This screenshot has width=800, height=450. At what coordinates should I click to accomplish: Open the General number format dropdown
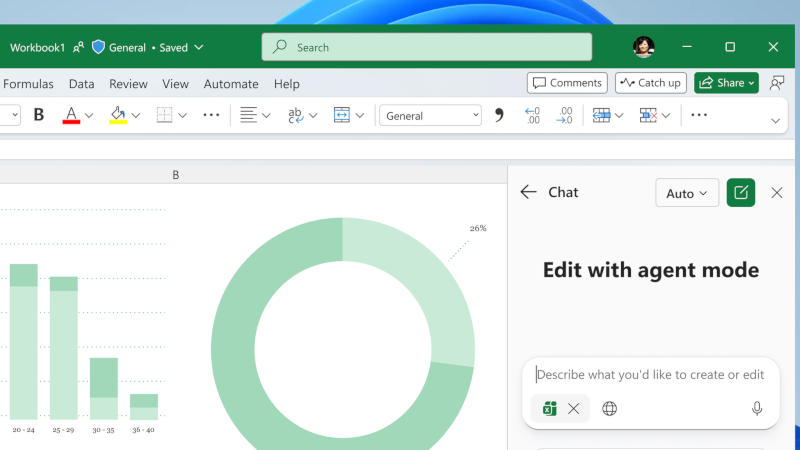[430, 115]
